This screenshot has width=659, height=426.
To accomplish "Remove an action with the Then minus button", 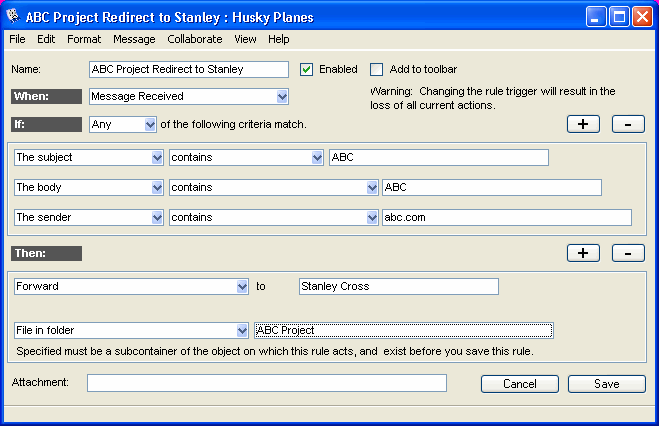I will (x=627, y=253).
